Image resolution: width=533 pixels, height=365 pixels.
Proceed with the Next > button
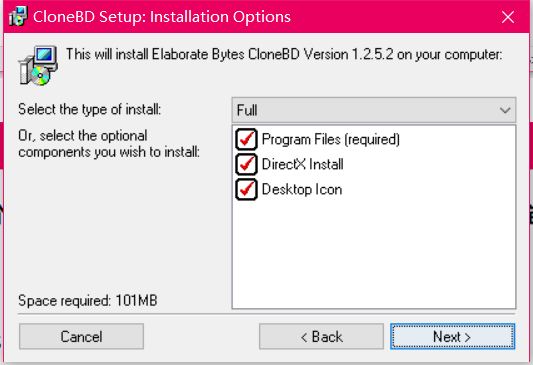coord(452,336)
